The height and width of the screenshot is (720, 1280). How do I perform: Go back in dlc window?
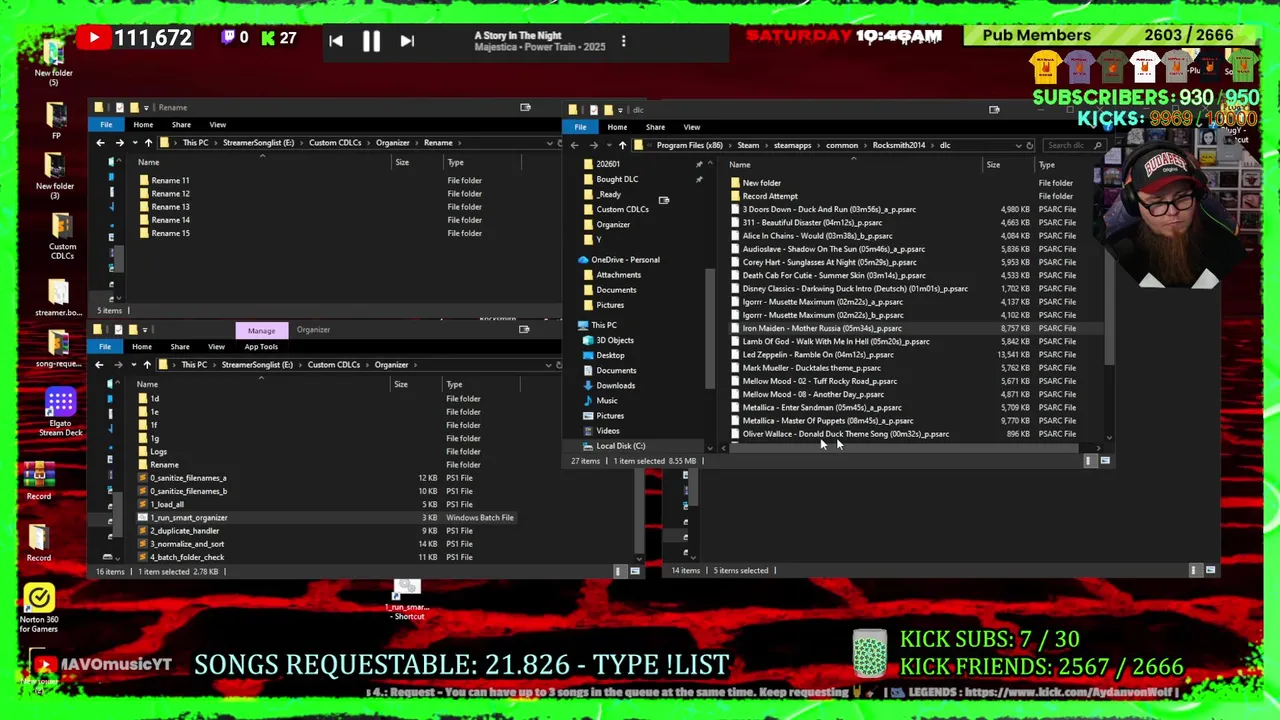pyautogui.click(x=574, y=145)
